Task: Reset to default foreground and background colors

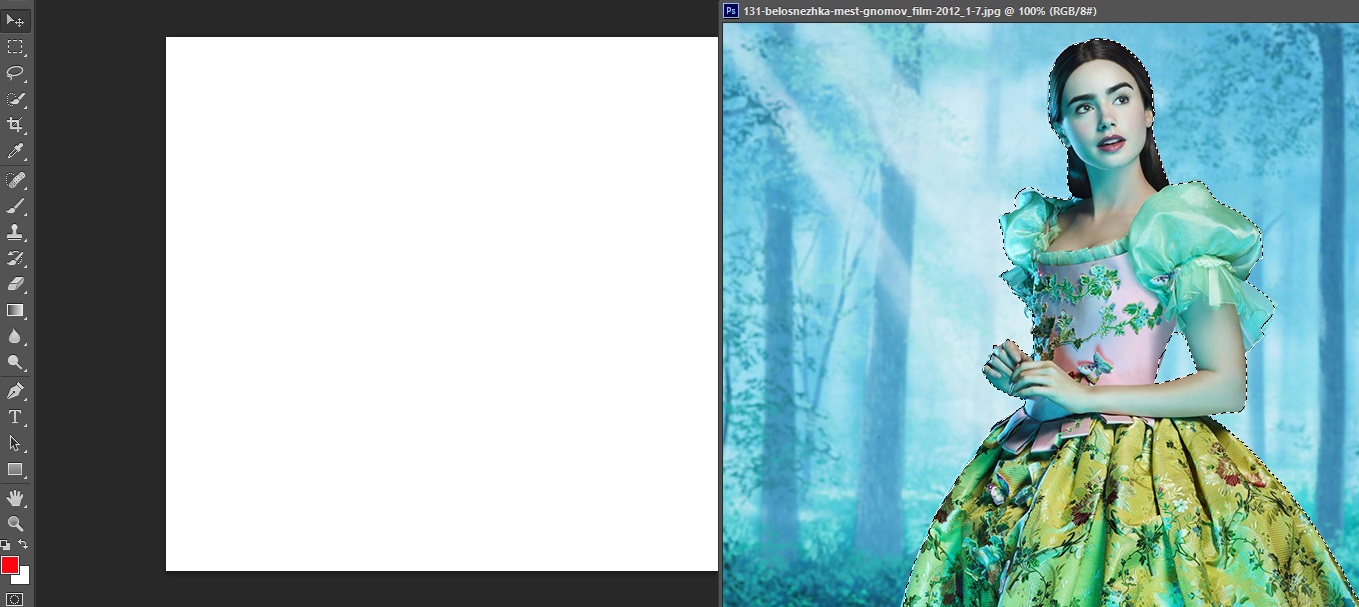Action: click(5, 545)
